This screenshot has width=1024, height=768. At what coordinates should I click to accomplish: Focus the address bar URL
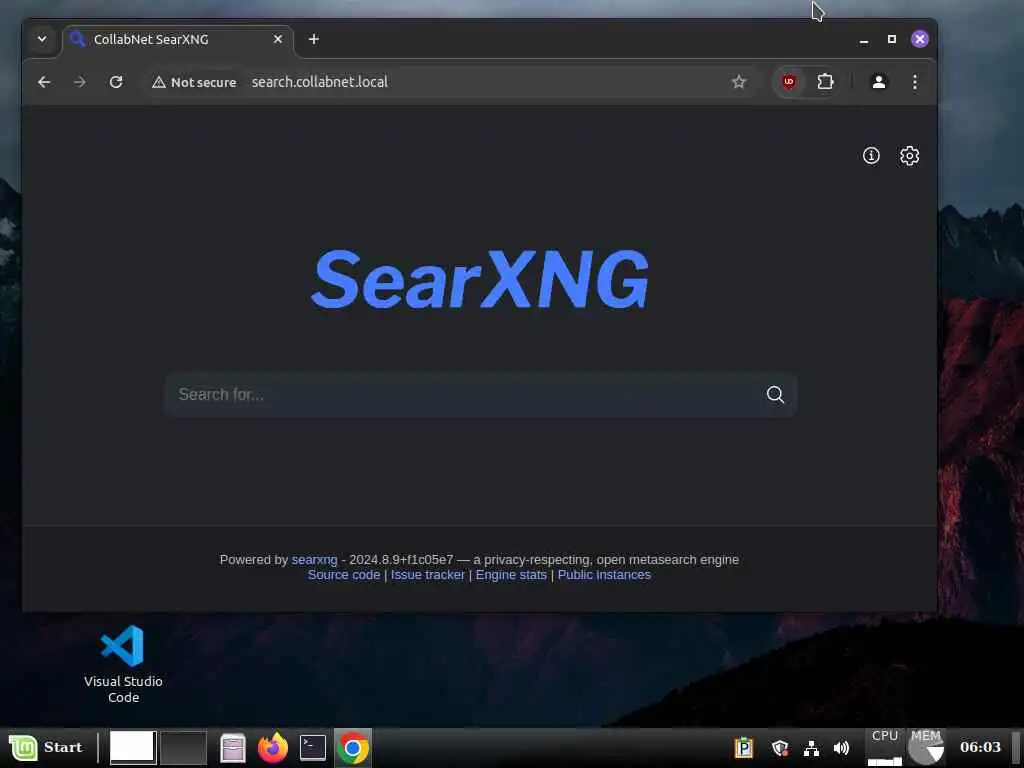click(x=319, y=82)
